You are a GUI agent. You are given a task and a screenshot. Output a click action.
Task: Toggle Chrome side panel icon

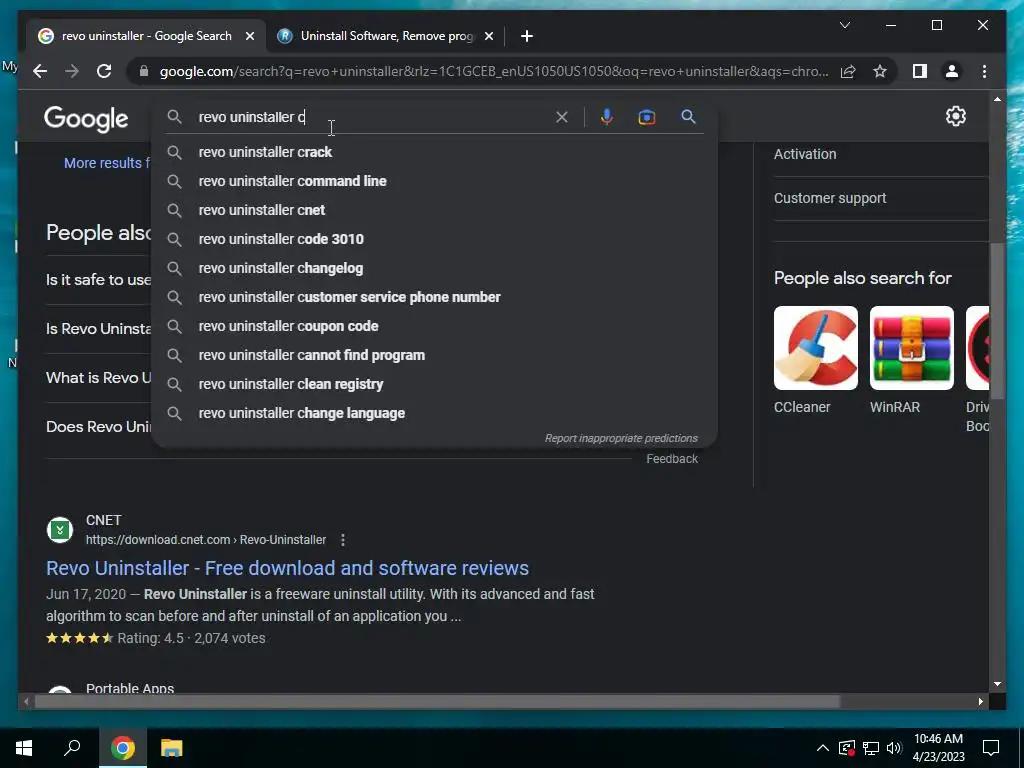tap(920, 71)
